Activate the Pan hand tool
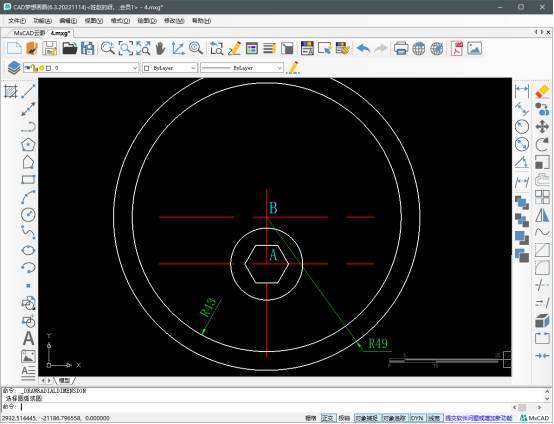The image size is (554, 424). (x=160, y=48)
